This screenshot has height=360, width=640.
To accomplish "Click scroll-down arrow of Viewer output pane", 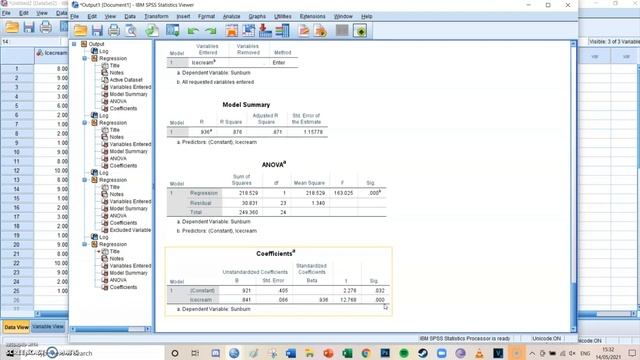I will (573, 329).
